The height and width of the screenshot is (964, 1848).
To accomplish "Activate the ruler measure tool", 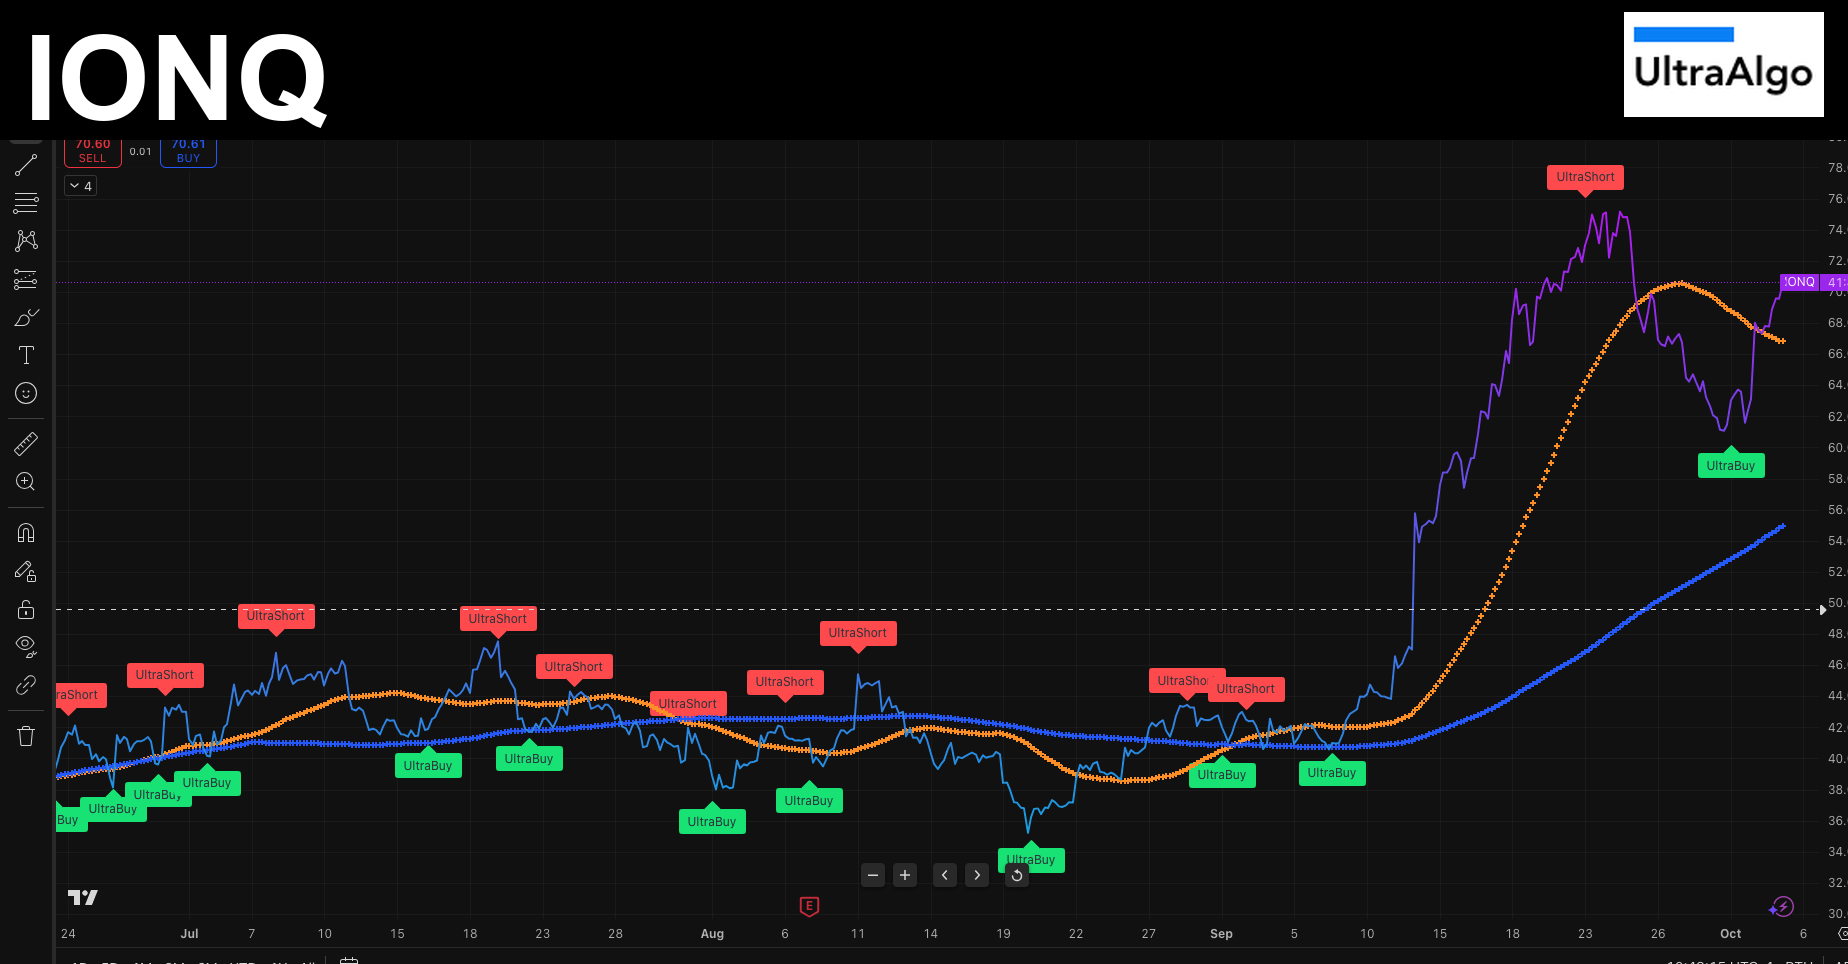I will (26, 444).
